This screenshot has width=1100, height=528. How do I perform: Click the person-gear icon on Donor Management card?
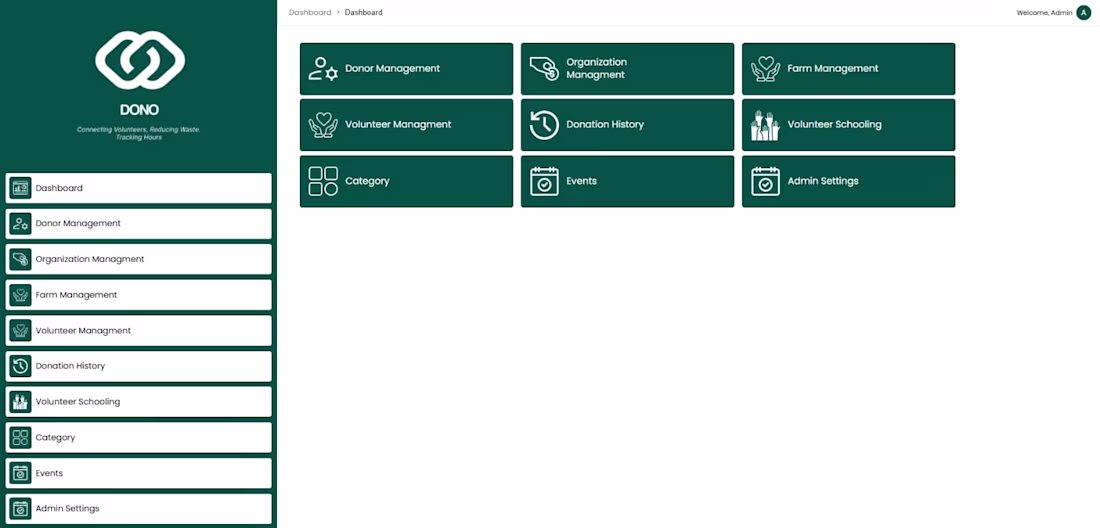pyautogui.click(x=323, y=69)
